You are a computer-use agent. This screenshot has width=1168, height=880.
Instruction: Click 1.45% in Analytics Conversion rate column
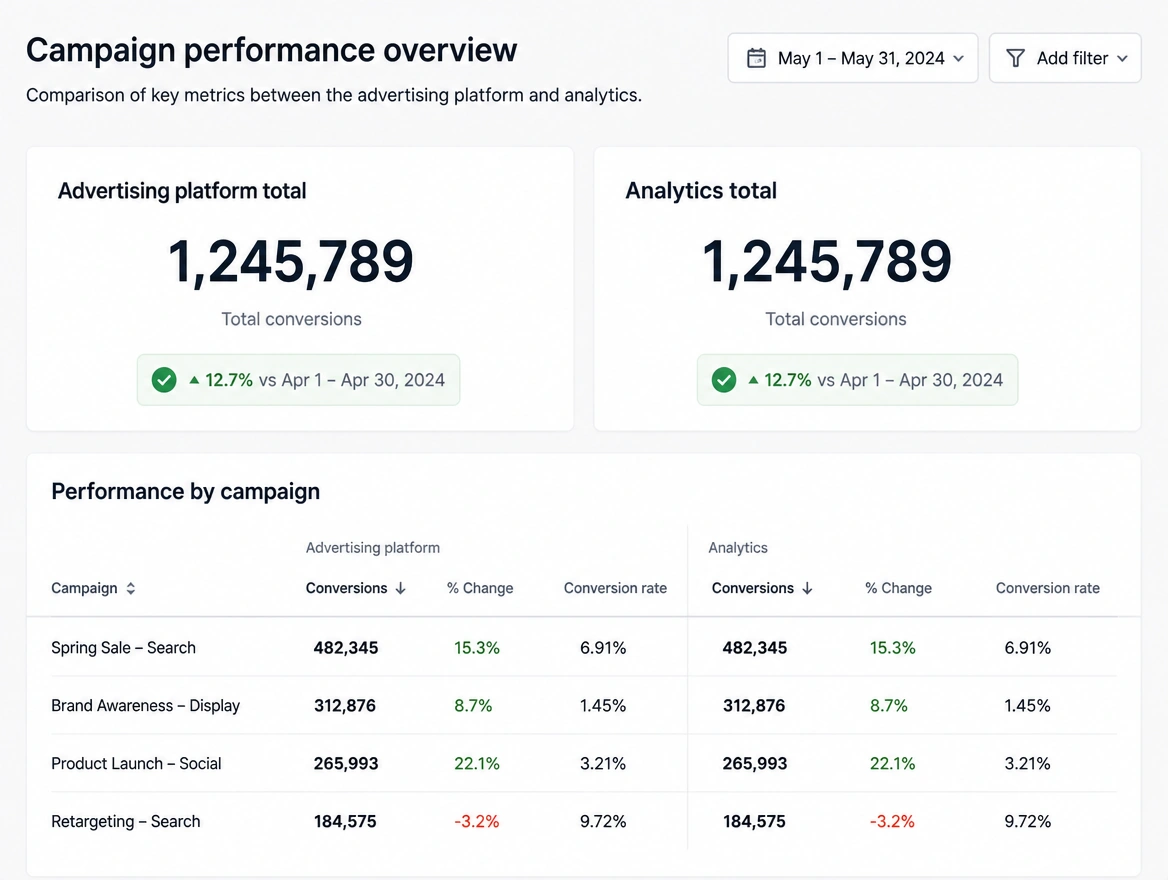(x=1027, y=706)
